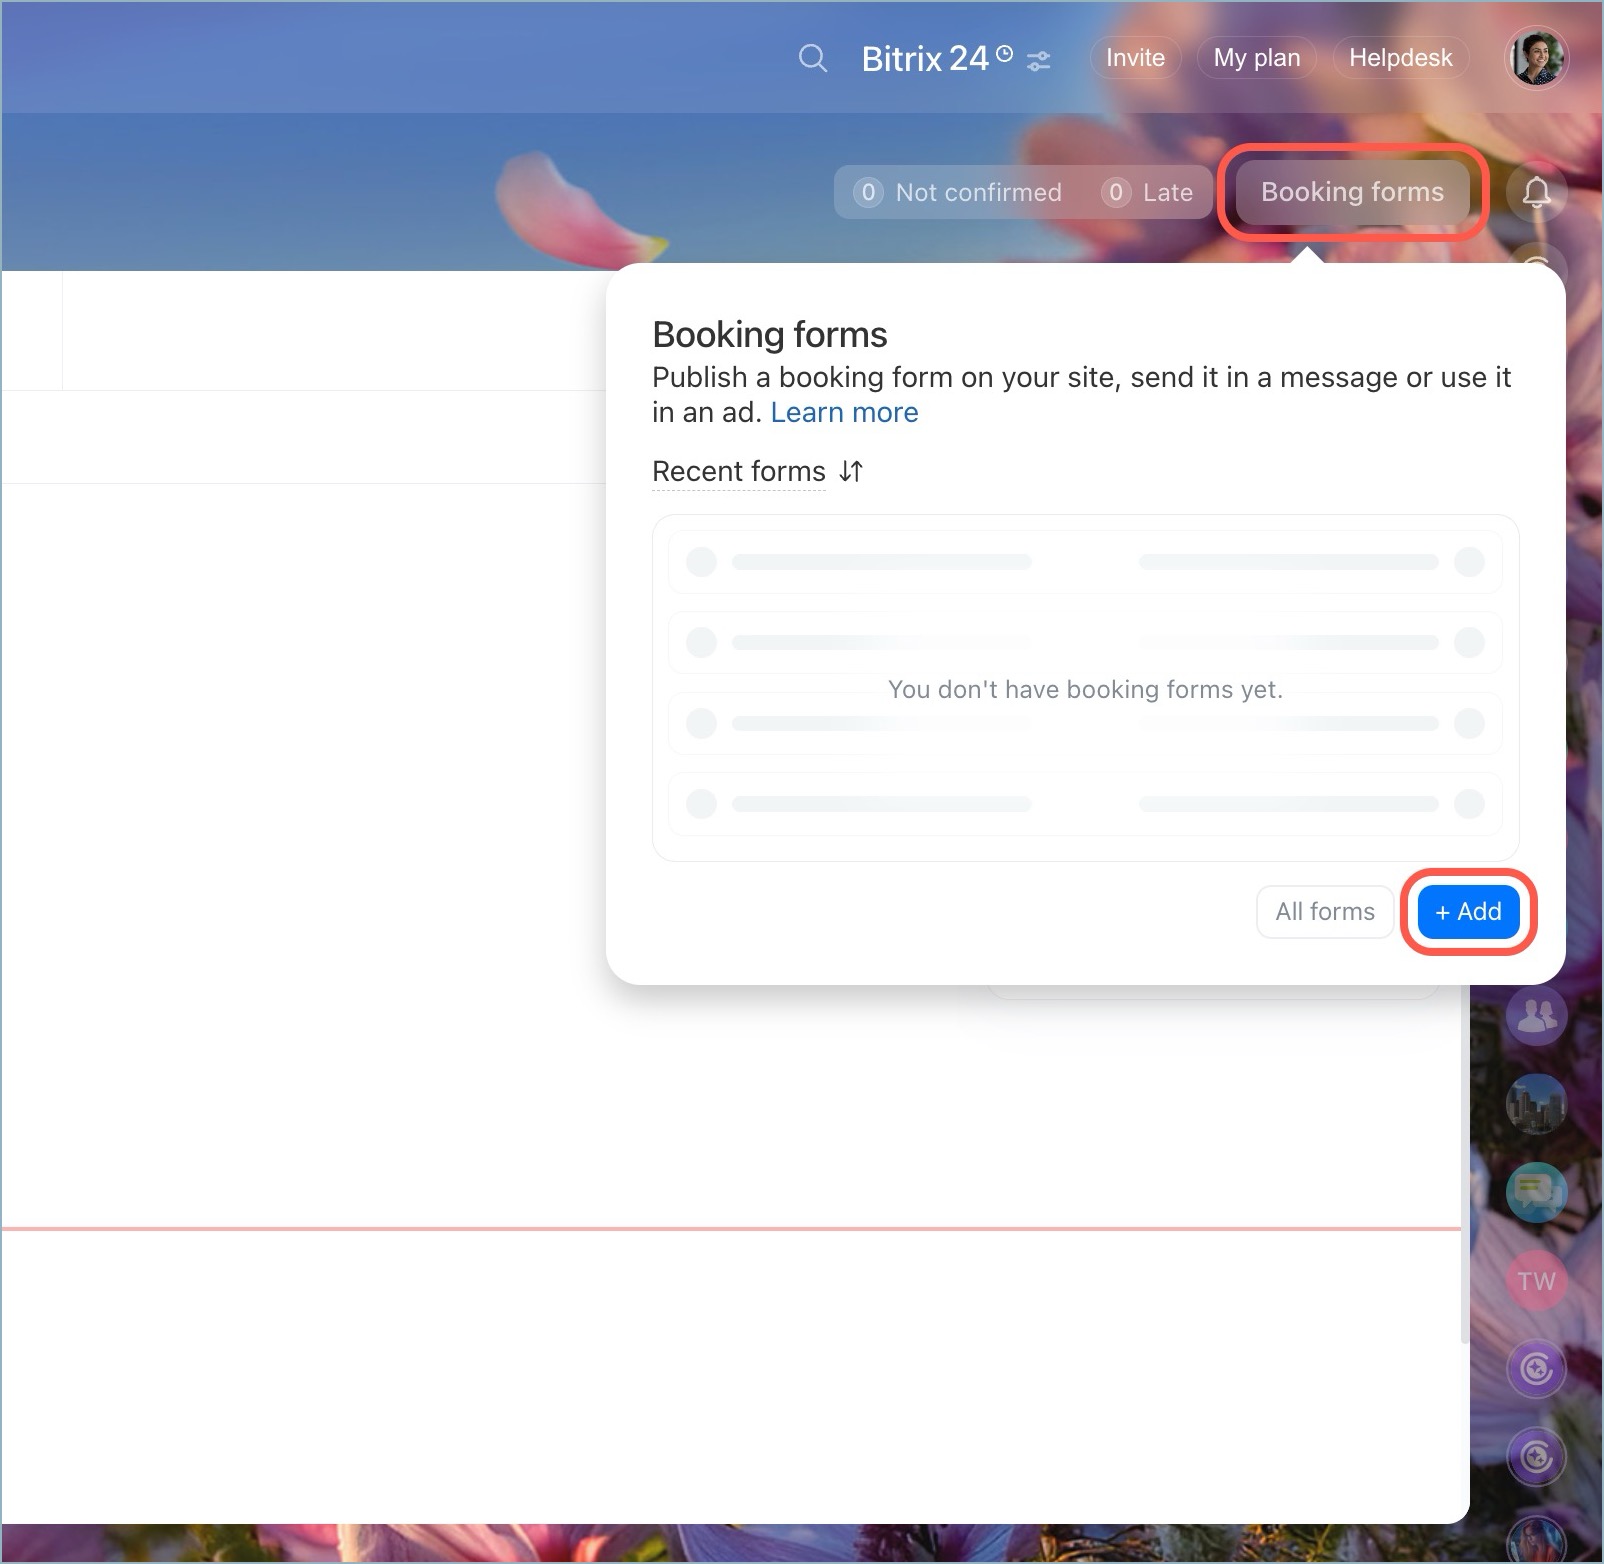Toggle the Recent forms sort arrows
Screen dimensions: 1604x1564
point(851,471)
